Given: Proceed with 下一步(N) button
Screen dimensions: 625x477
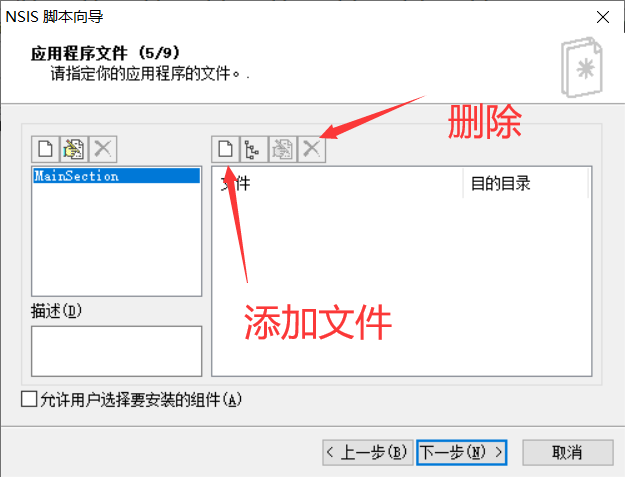Looking at the screenshot, I should click(462, 452).
